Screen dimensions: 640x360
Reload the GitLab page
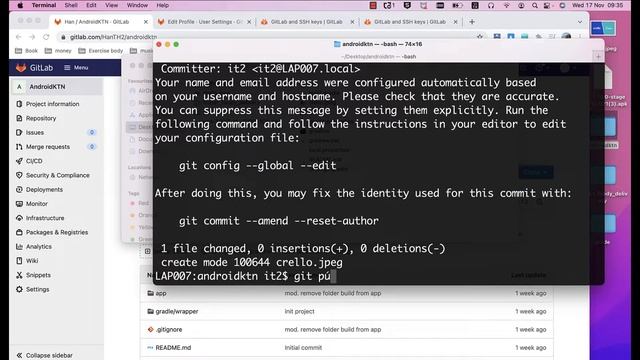46,37
